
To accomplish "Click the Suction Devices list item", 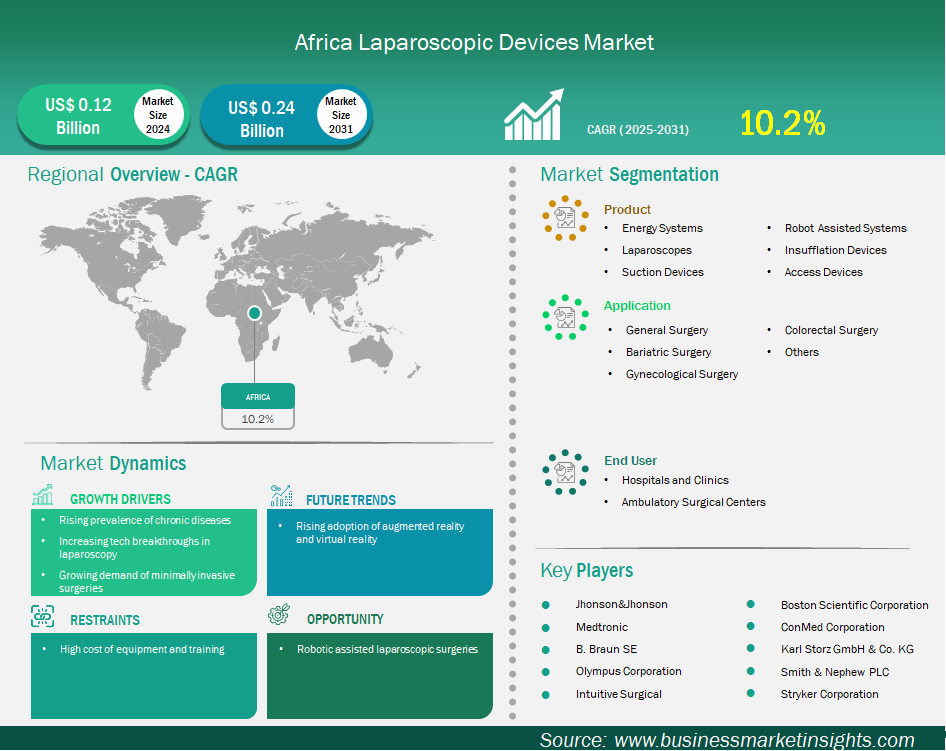I will coord(662,272).
